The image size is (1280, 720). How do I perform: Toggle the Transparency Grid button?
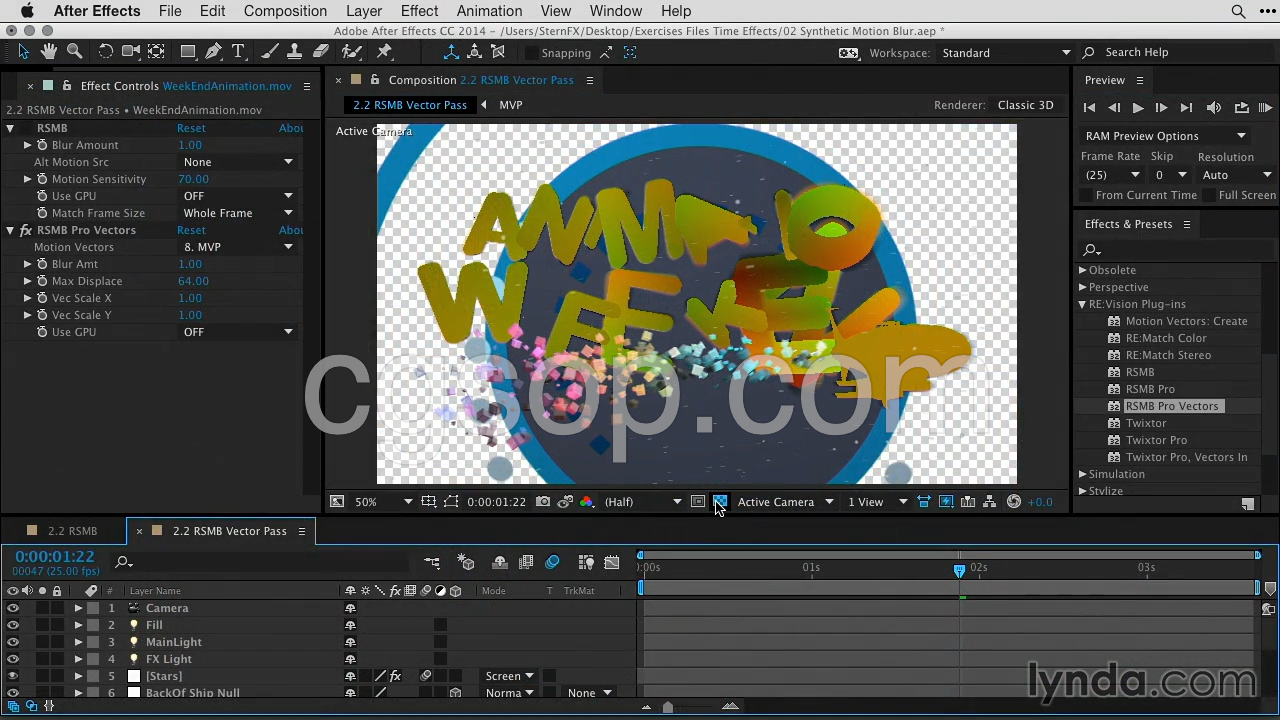pyautogui.click(x=720, y=502)
